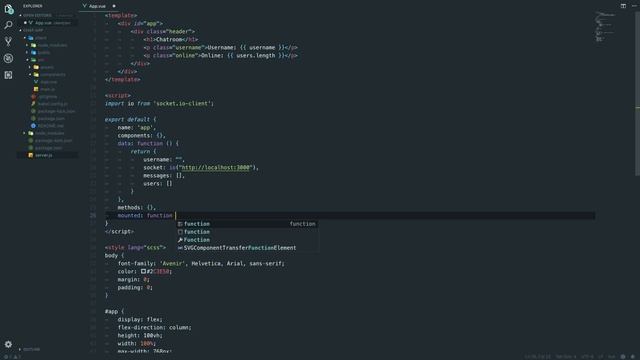Choose second 'function' snippet suggestion
Screen dimensions: 640x360
click(247, 232)
